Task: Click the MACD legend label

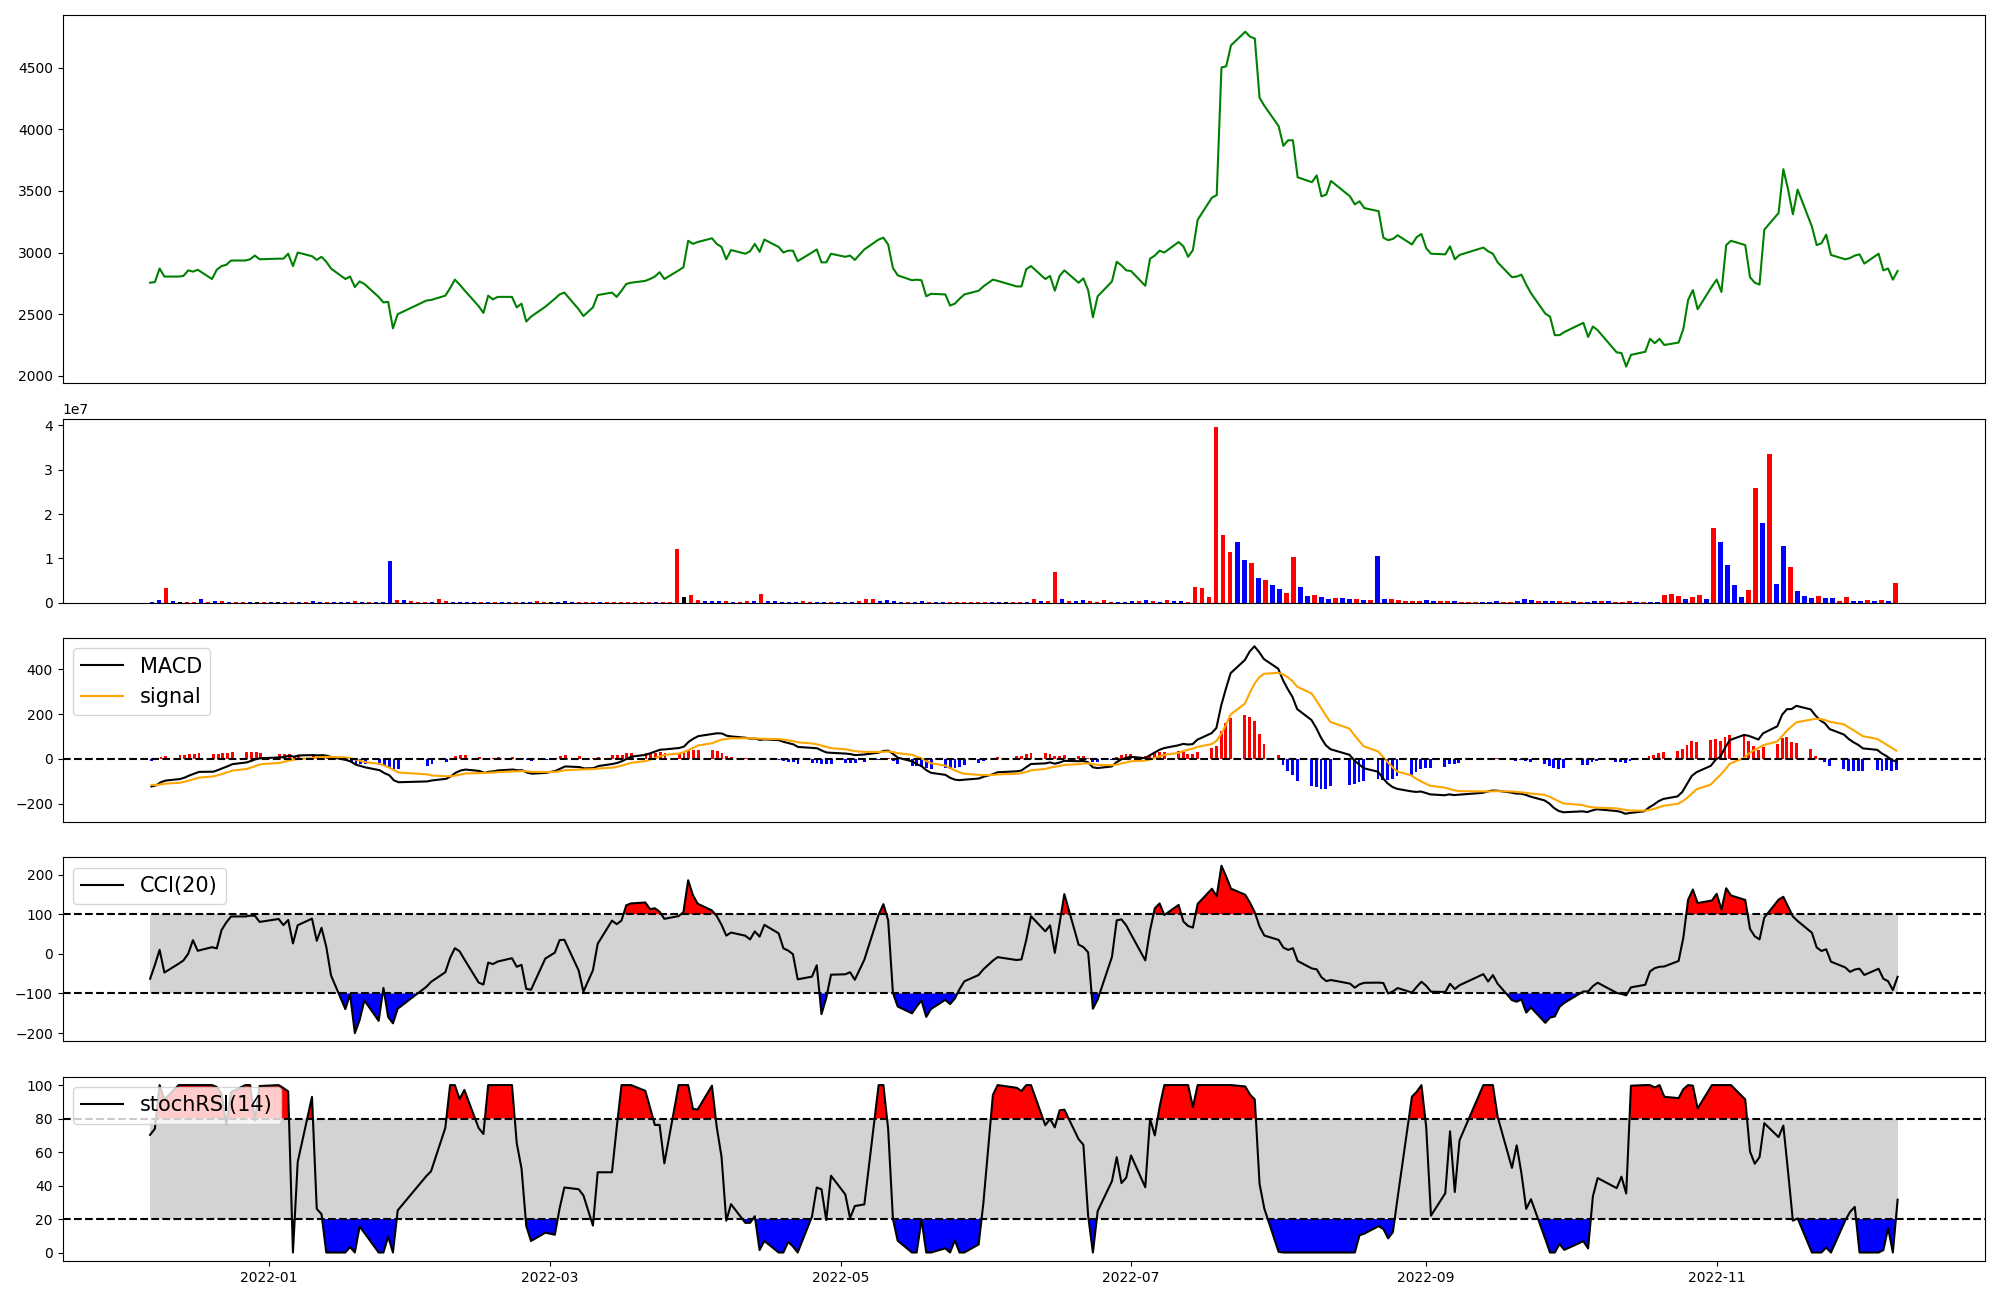Action: 170,666
